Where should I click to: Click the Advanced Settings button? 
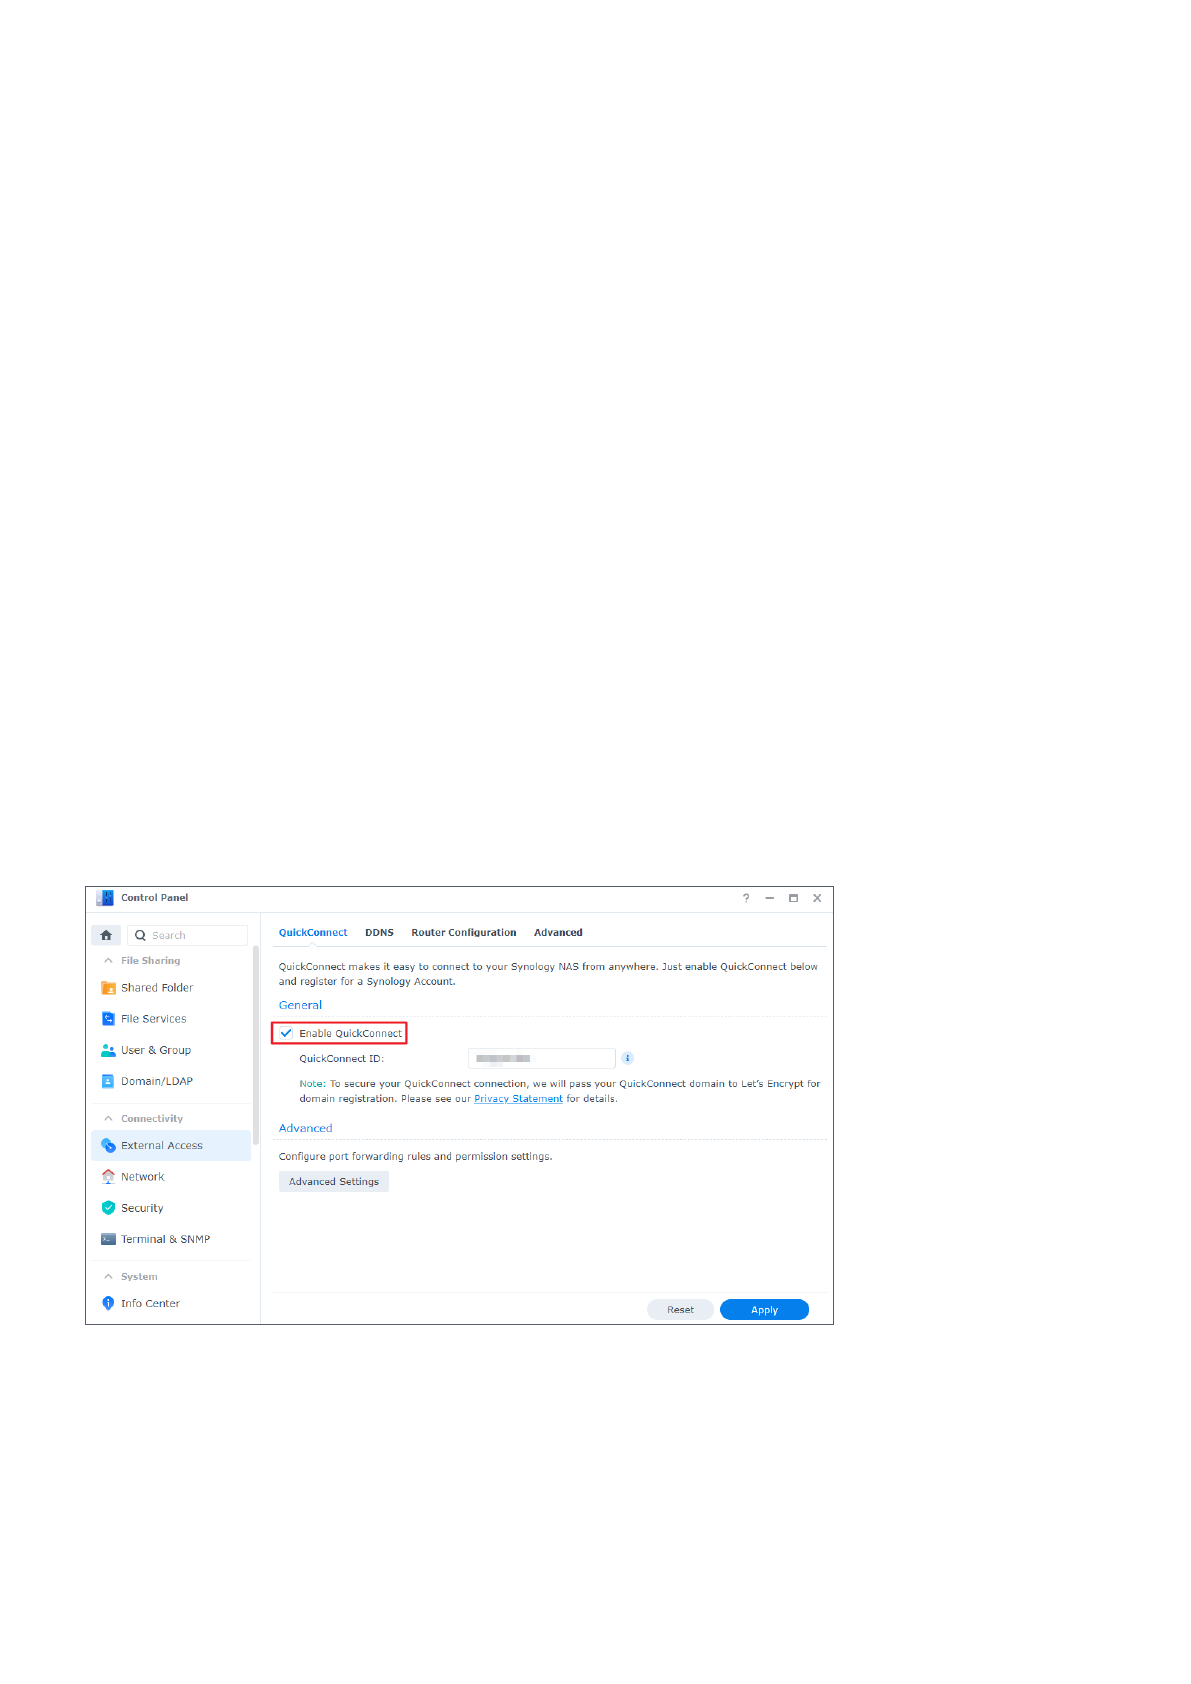(334, 1182)
